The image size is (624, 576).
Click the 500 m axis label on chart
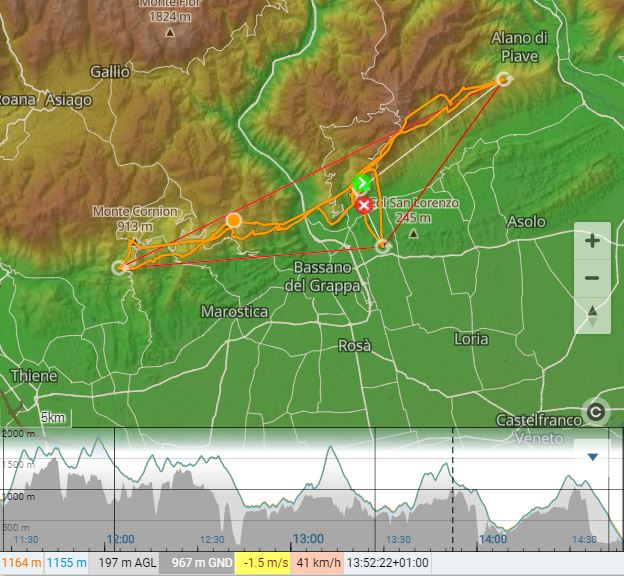tap(16, 528)
